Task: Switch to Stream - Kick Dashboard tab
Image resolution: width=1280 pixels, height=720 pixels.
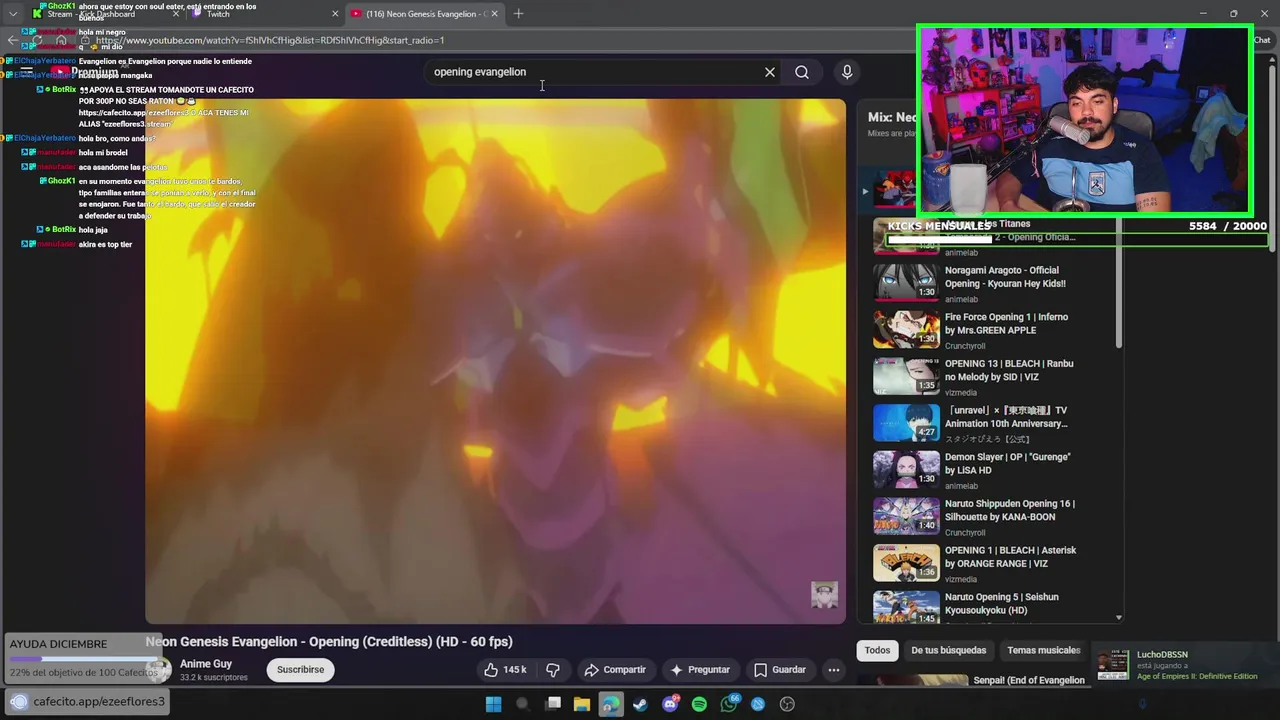Action: click(104, 14)
